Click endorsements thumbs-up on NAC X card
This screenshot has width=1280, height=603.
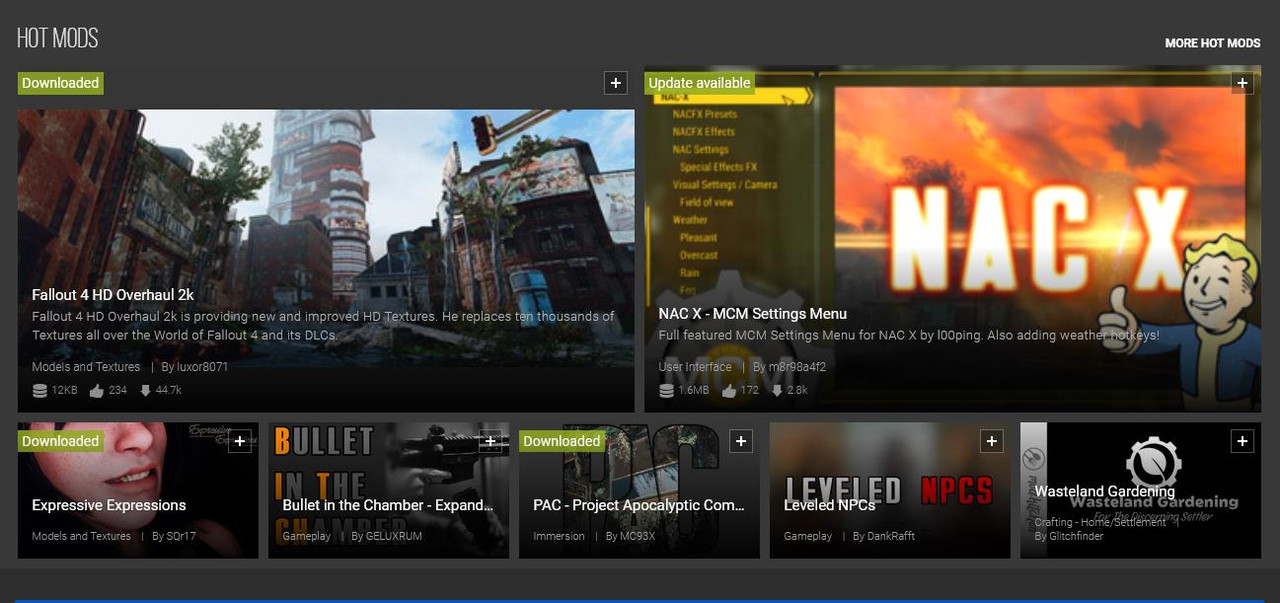(728, 390)
